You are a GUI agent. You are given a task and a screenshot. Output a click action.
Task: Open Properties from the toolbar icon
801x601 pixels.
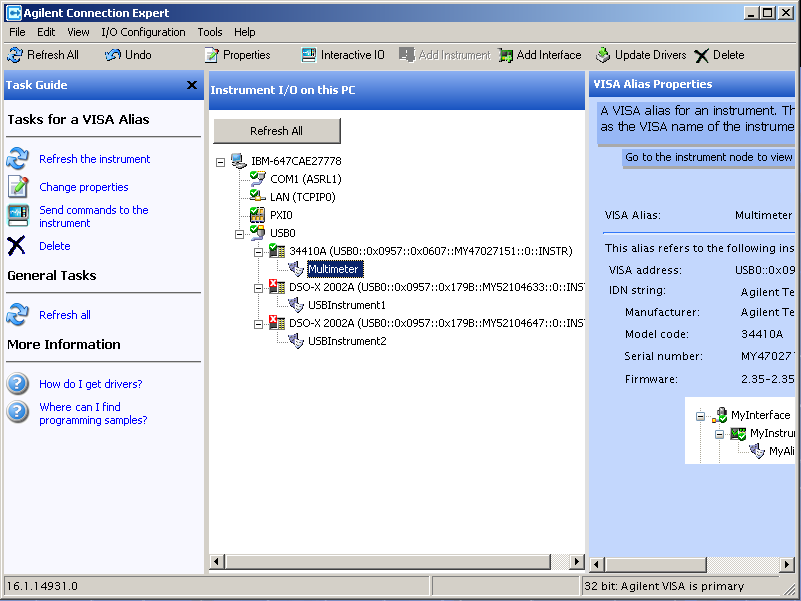point(211,55)
